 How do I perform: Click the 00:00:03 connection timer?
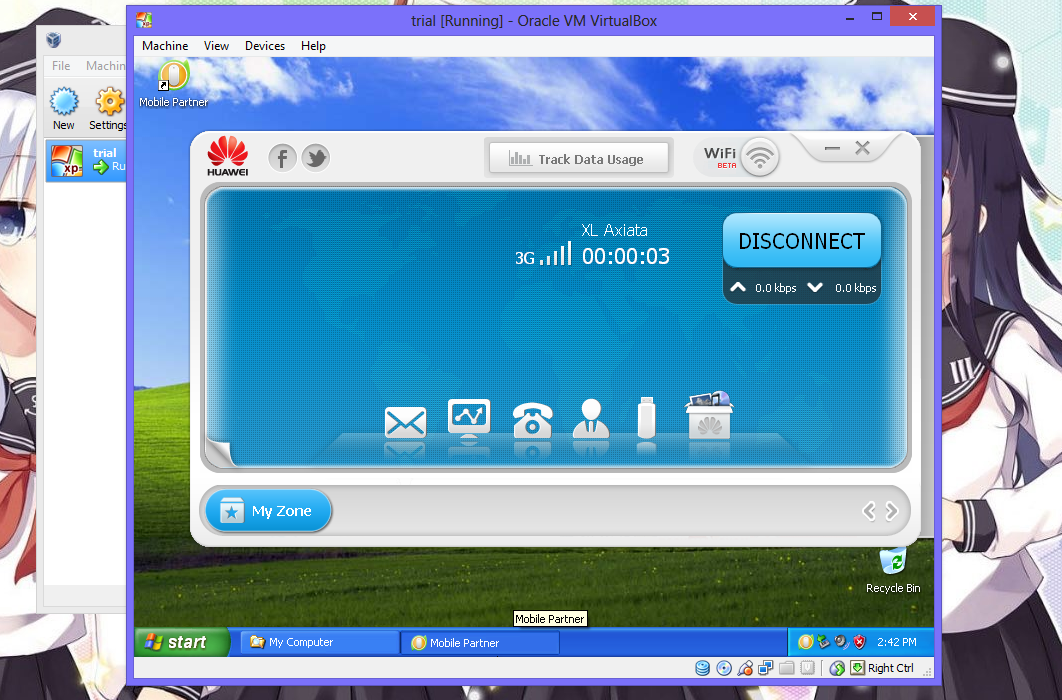point(626,256)
